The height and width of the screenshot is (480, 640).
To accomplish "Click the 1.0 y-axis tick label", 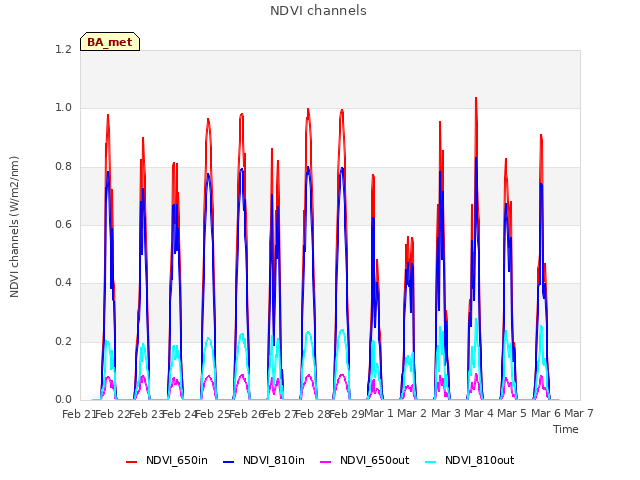I will tap(63, 108).
